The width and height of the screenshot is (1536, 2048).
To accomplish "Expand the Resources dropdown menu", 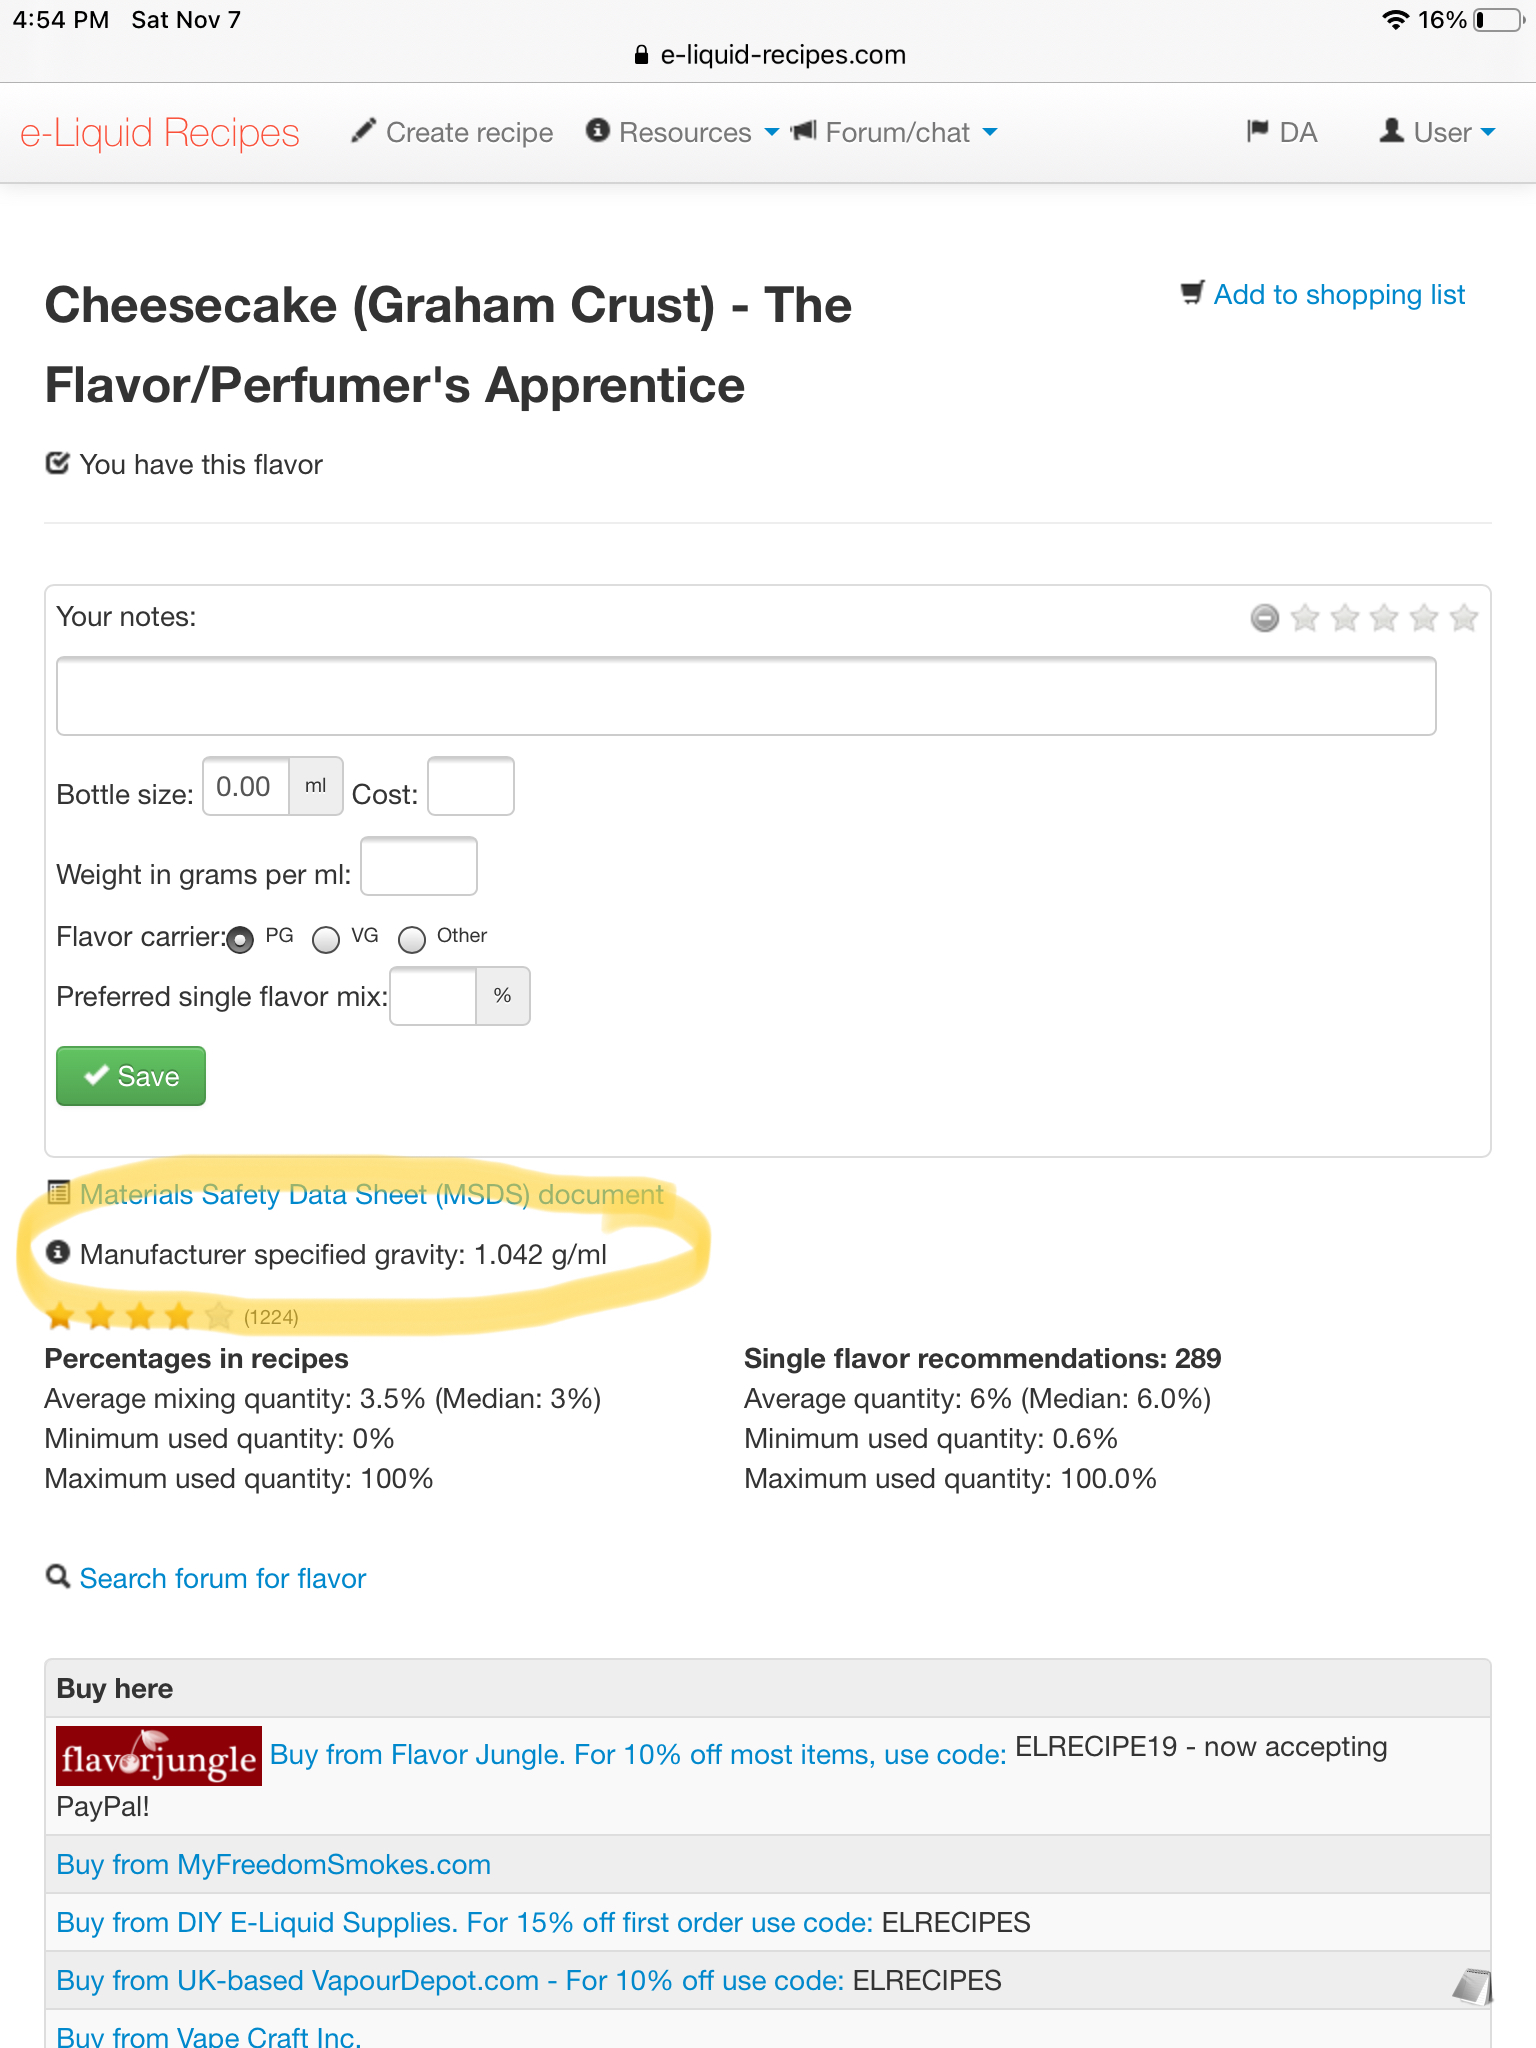I will coord(682,132).
